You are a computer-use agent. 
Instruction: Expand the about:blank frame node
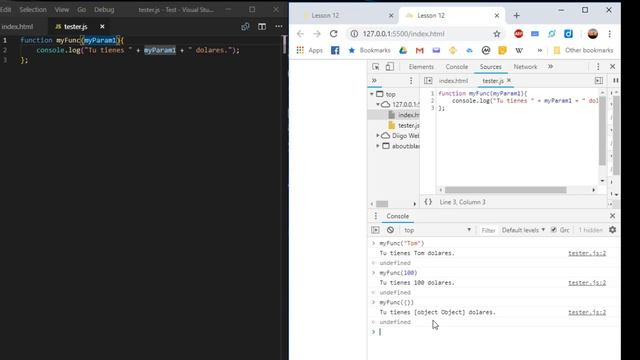378,146
